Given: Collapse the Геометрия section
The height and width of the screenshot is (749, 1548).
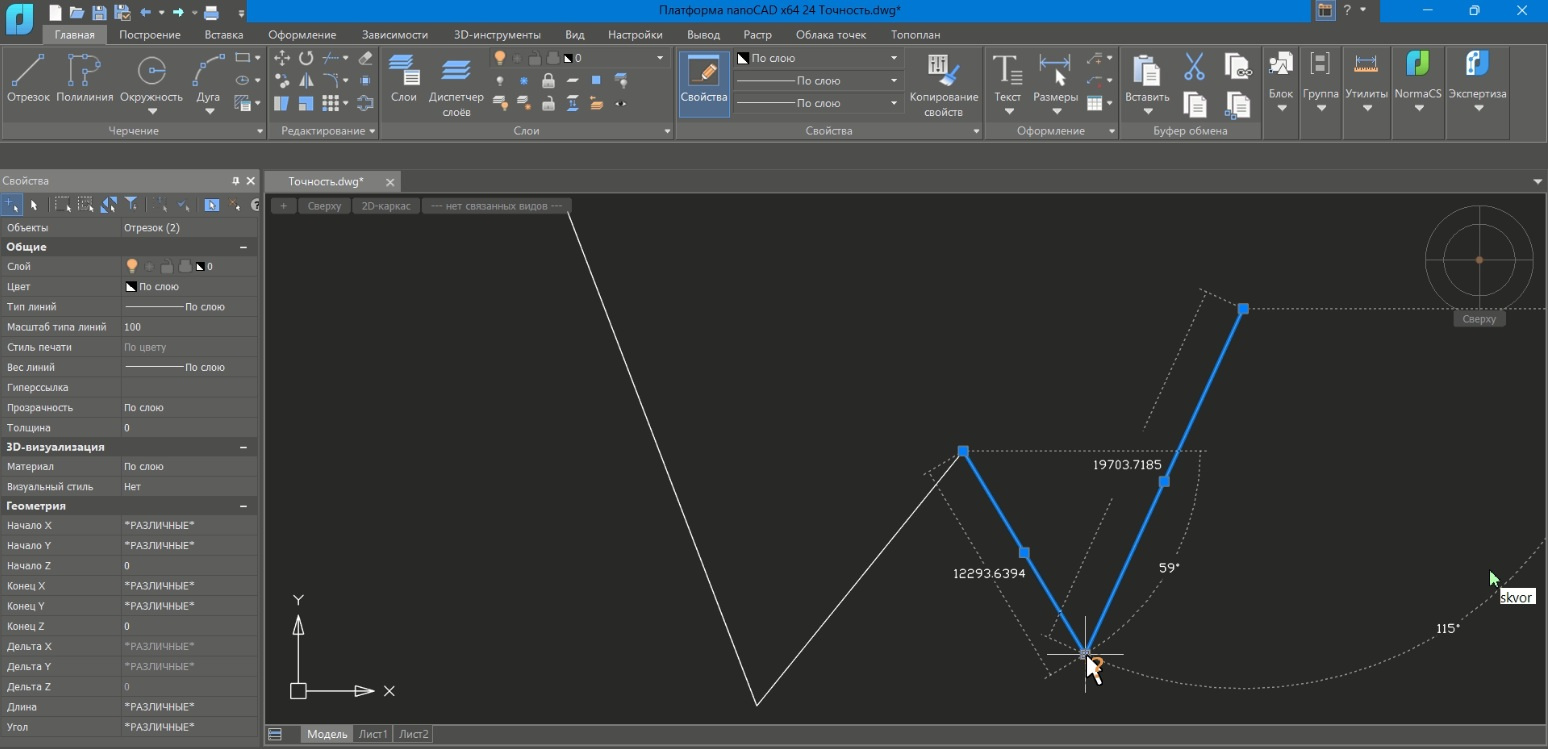Looking at the screenshot, I should [243, 506].
